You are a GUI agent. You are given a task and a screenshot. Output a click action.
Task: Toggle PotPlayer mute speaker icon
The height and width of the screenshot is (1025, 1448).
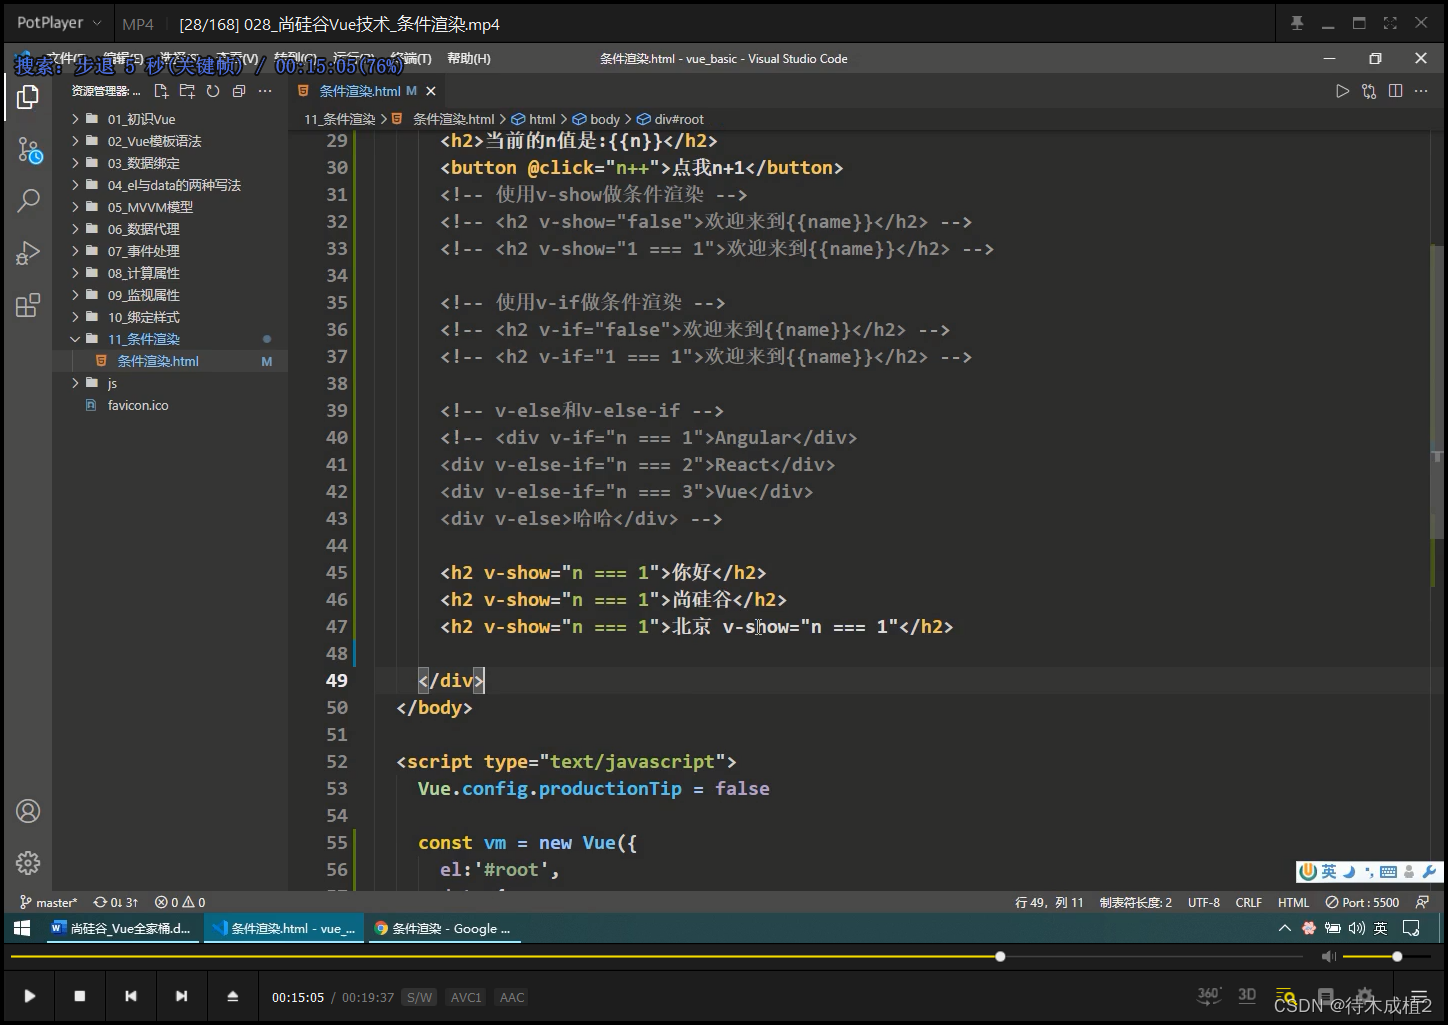click(1329, 957)
